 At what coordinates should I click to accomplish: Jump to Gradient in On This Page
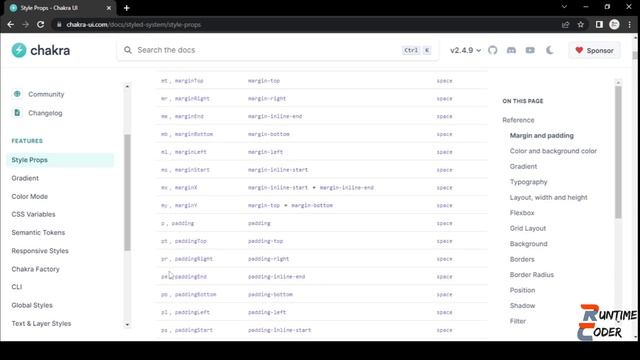523,167
